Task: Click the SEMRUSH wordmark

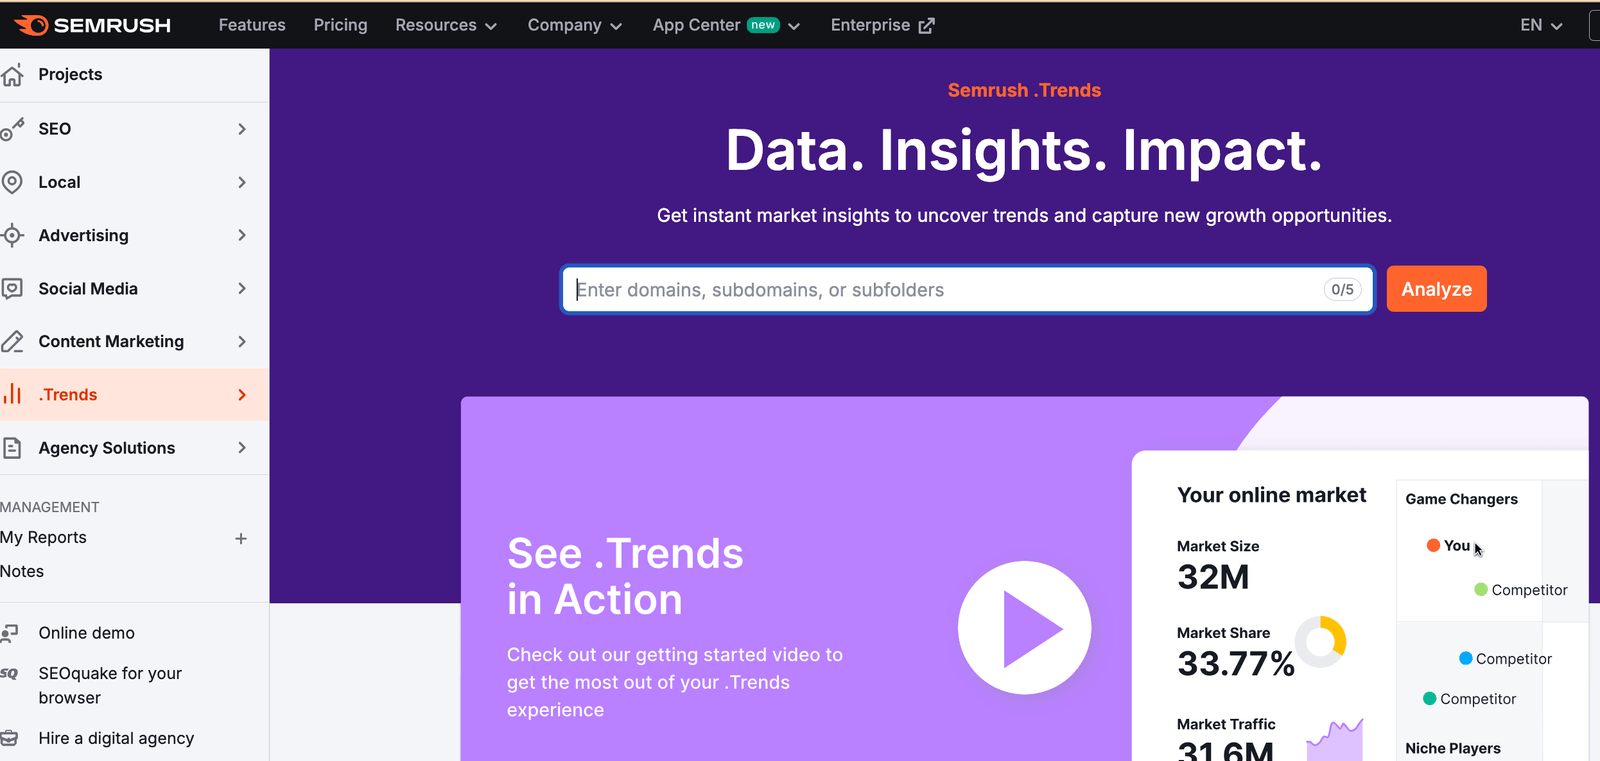Action: [x=112, y=26]
